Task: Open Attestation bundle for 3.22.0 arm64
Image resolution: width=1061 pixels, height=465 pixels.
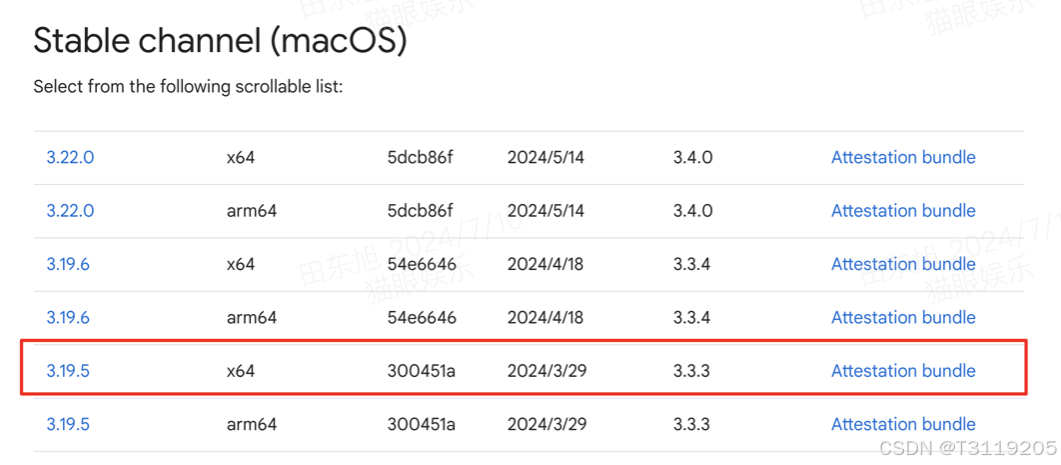Action: (x=903, y=211)
